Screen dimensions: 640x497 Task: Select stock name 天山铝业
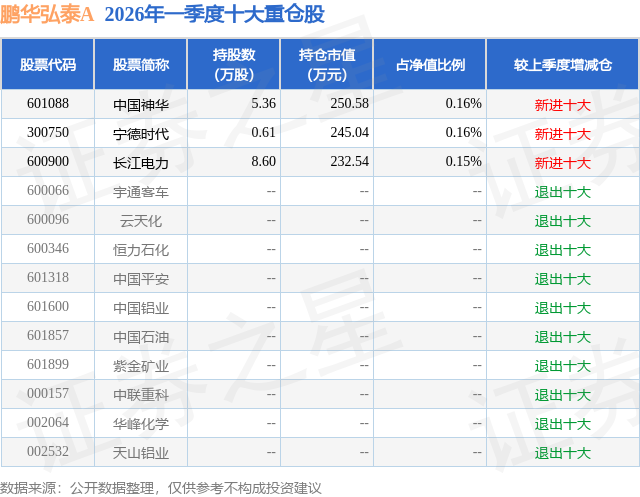point(141,453)
